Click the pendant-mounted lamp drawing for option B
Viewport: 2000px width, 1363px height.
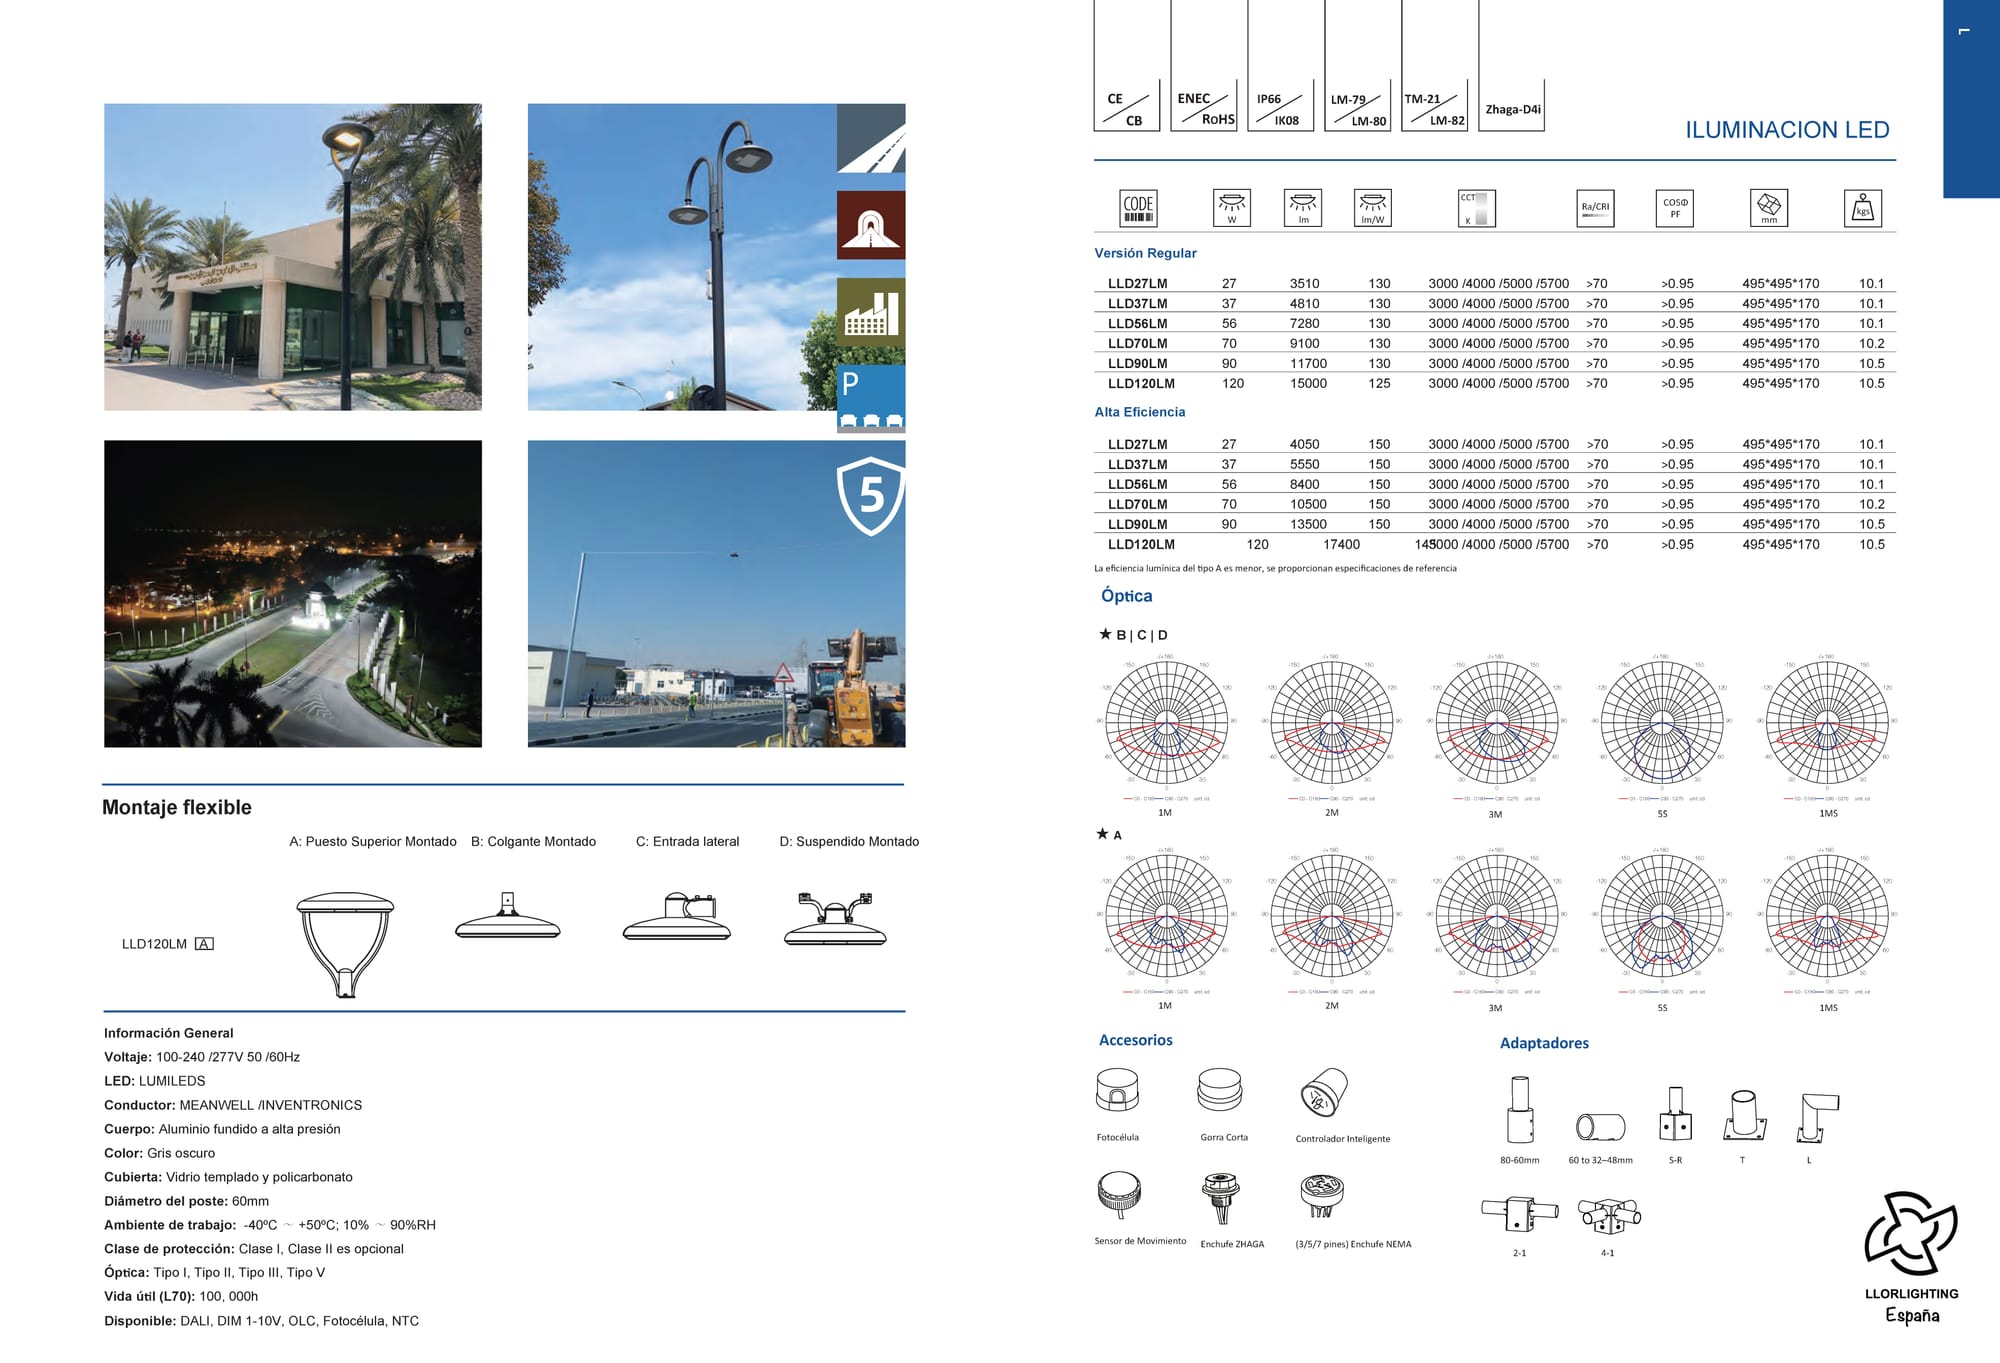507,915
